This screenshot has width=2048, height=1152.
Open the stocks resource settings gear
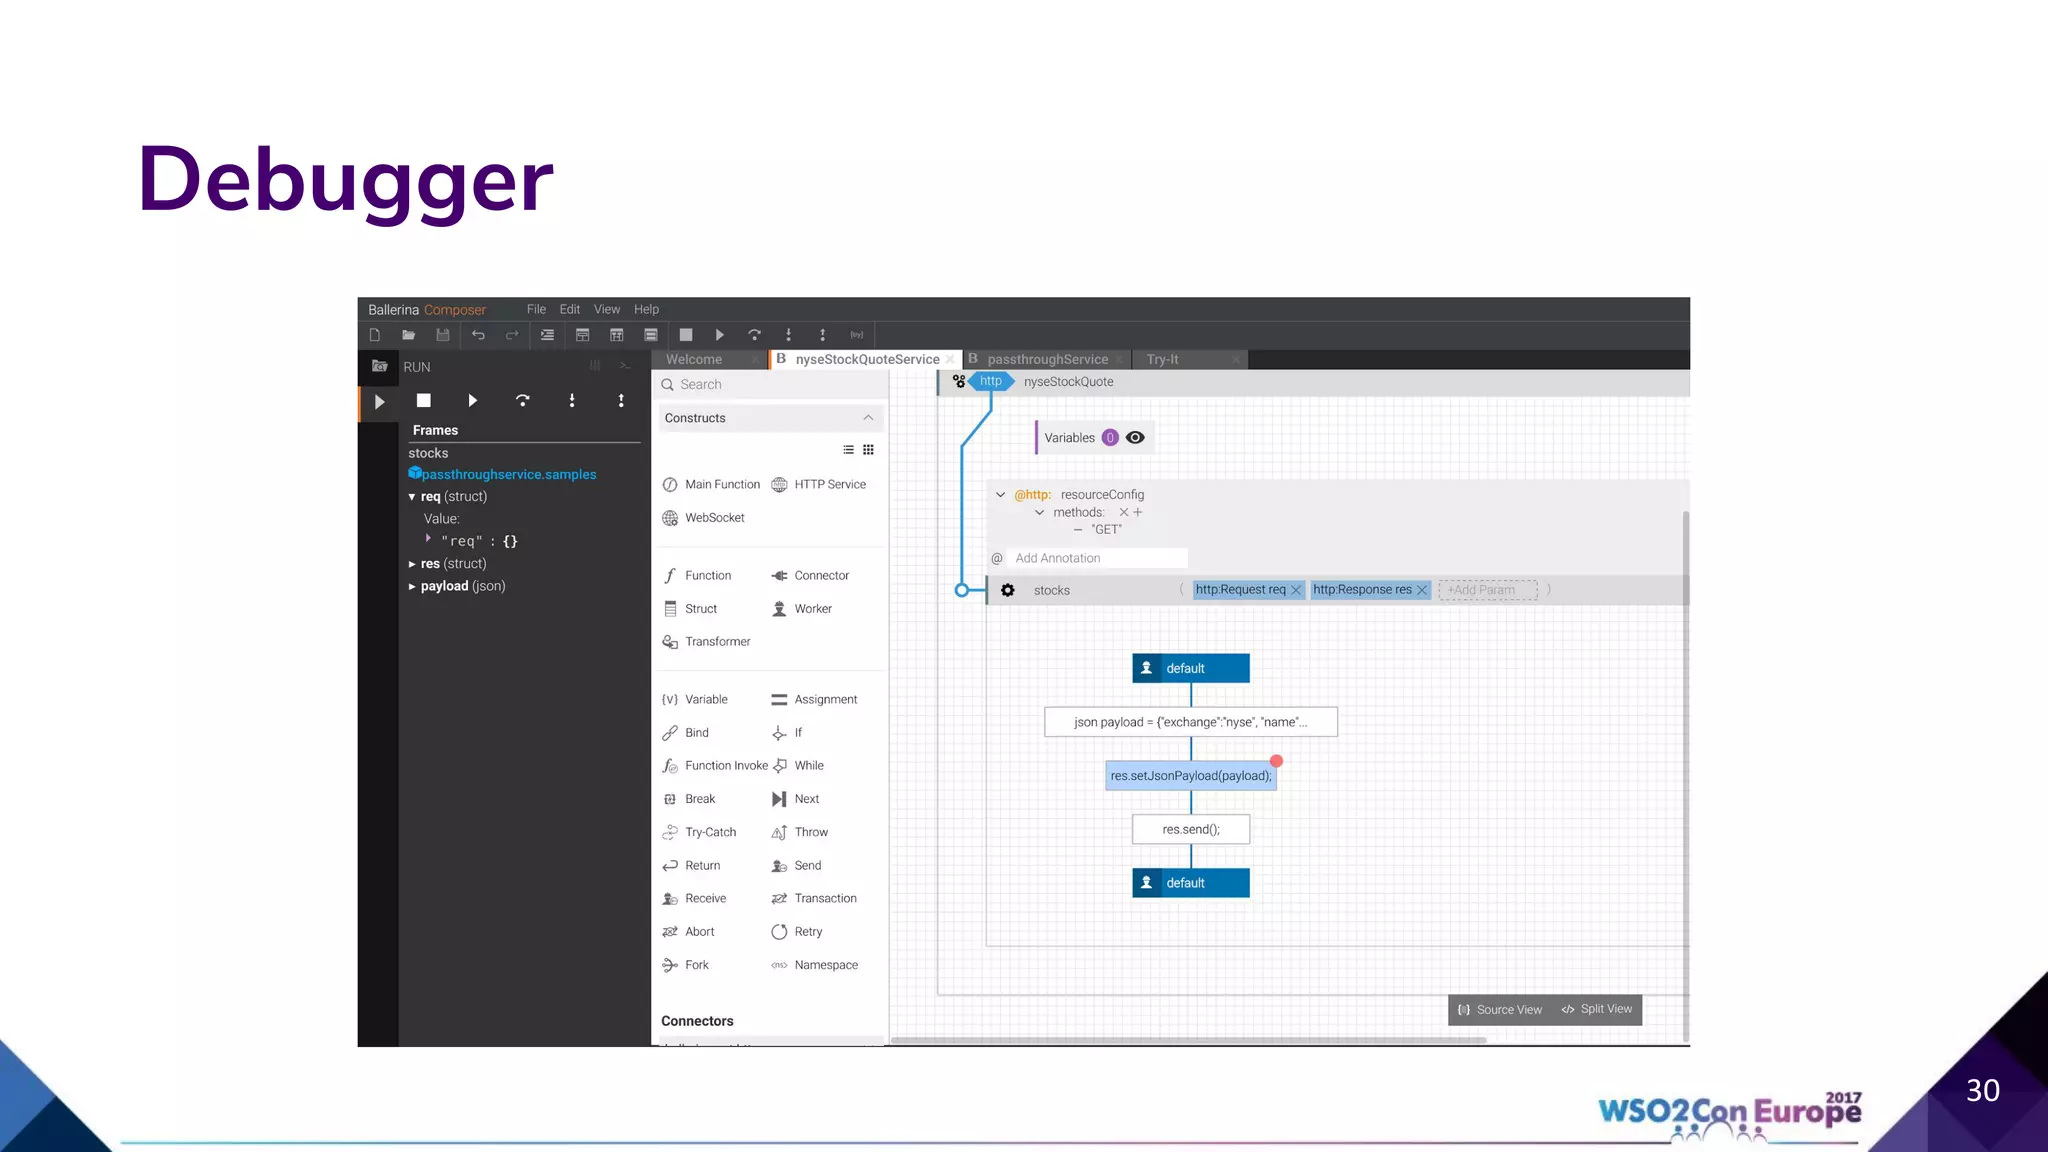coord(1008,590)
